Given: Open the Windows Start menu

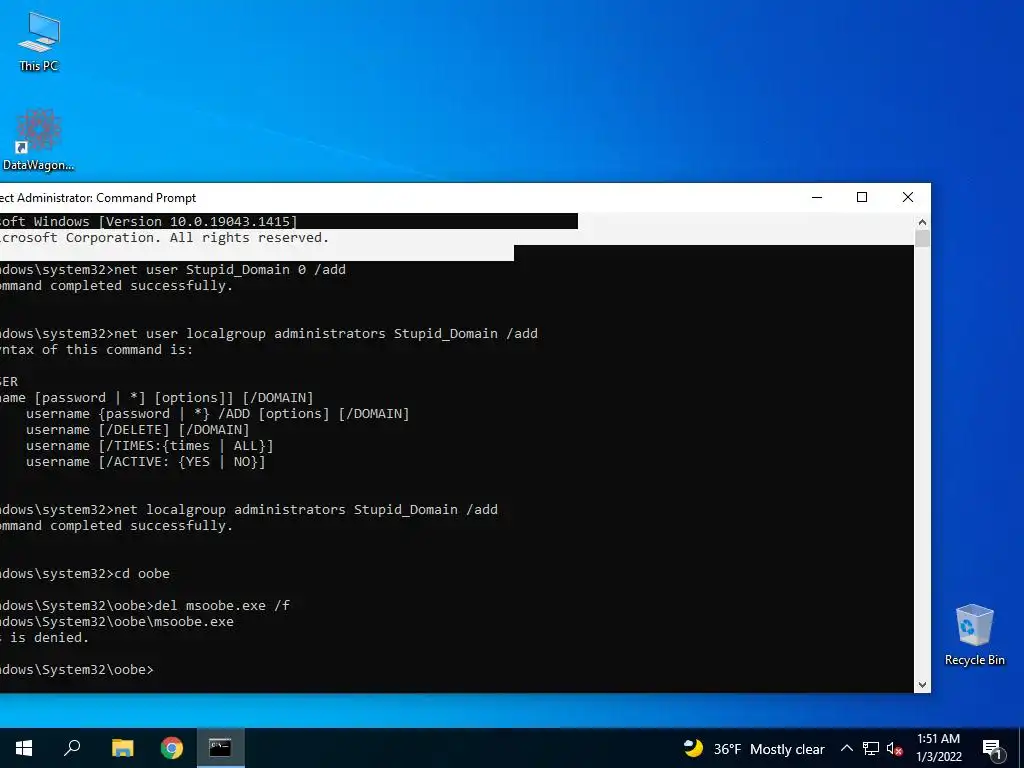Looking at the screenshot, I should (x=24, y=748).
